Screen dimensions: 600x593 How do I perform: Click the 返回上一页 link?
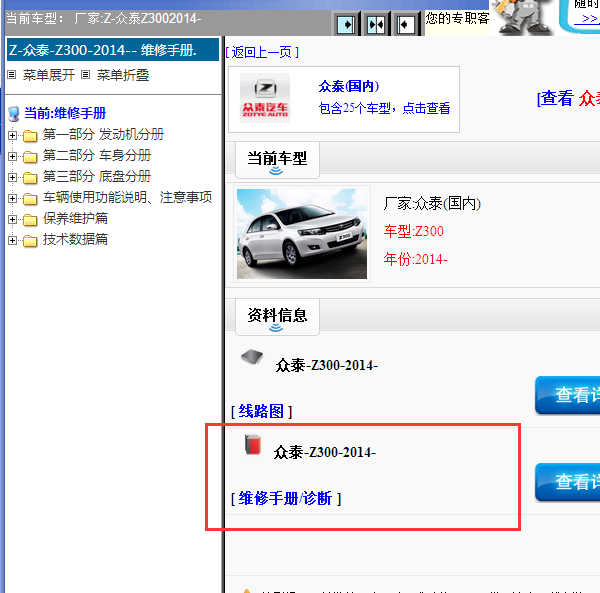click(262, 52)
